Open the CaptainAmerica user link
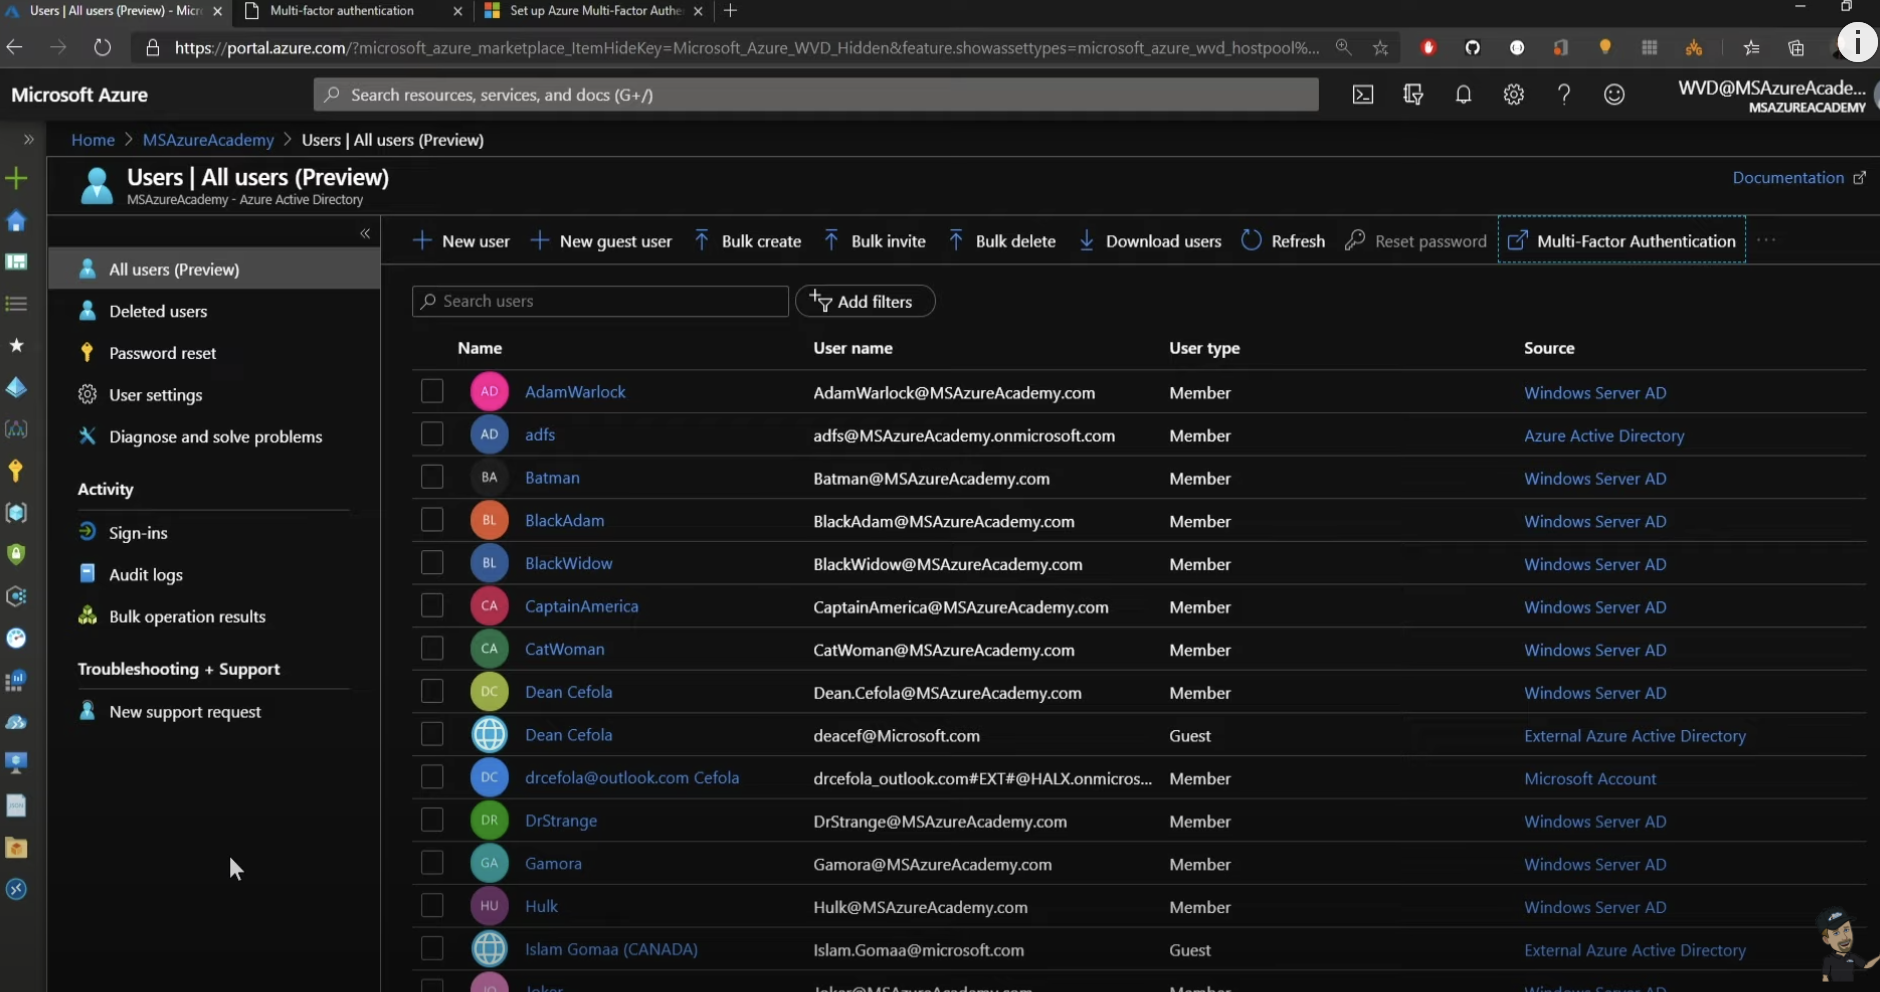The width and height of the screenshot is (1880, 992). pos(581,606)
